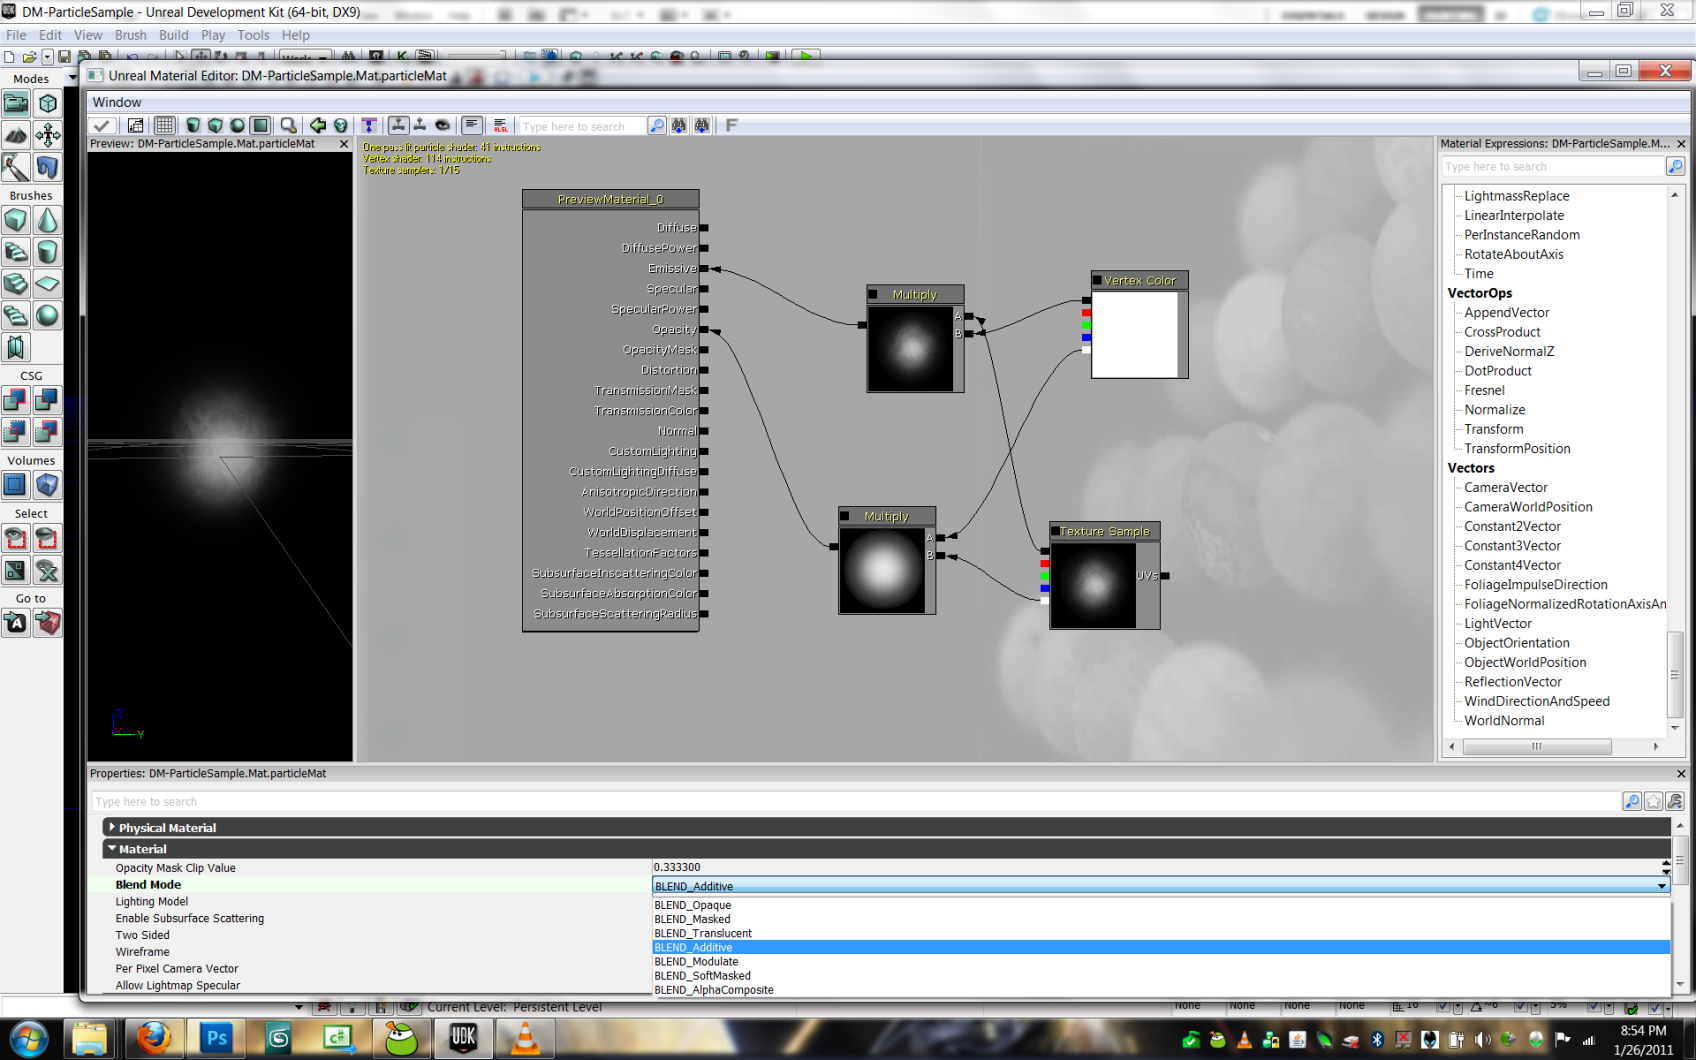
Task: Choose BLEND_AlphaComposite from Blend Mode list
Action: pyautogui.click(x=1161, y=989)
